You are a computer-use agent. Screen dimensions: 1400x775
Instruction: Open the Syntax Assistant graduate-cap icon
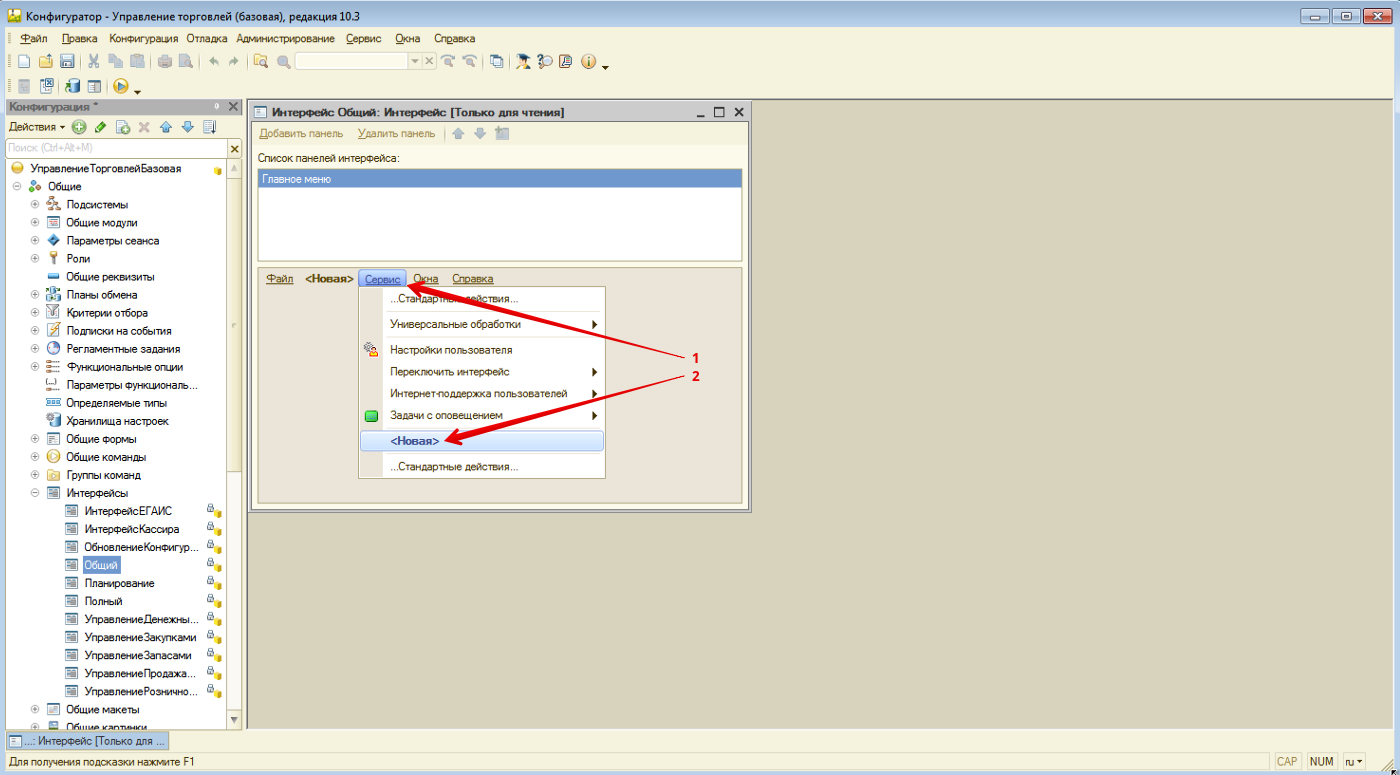click(x=523, y=61)
